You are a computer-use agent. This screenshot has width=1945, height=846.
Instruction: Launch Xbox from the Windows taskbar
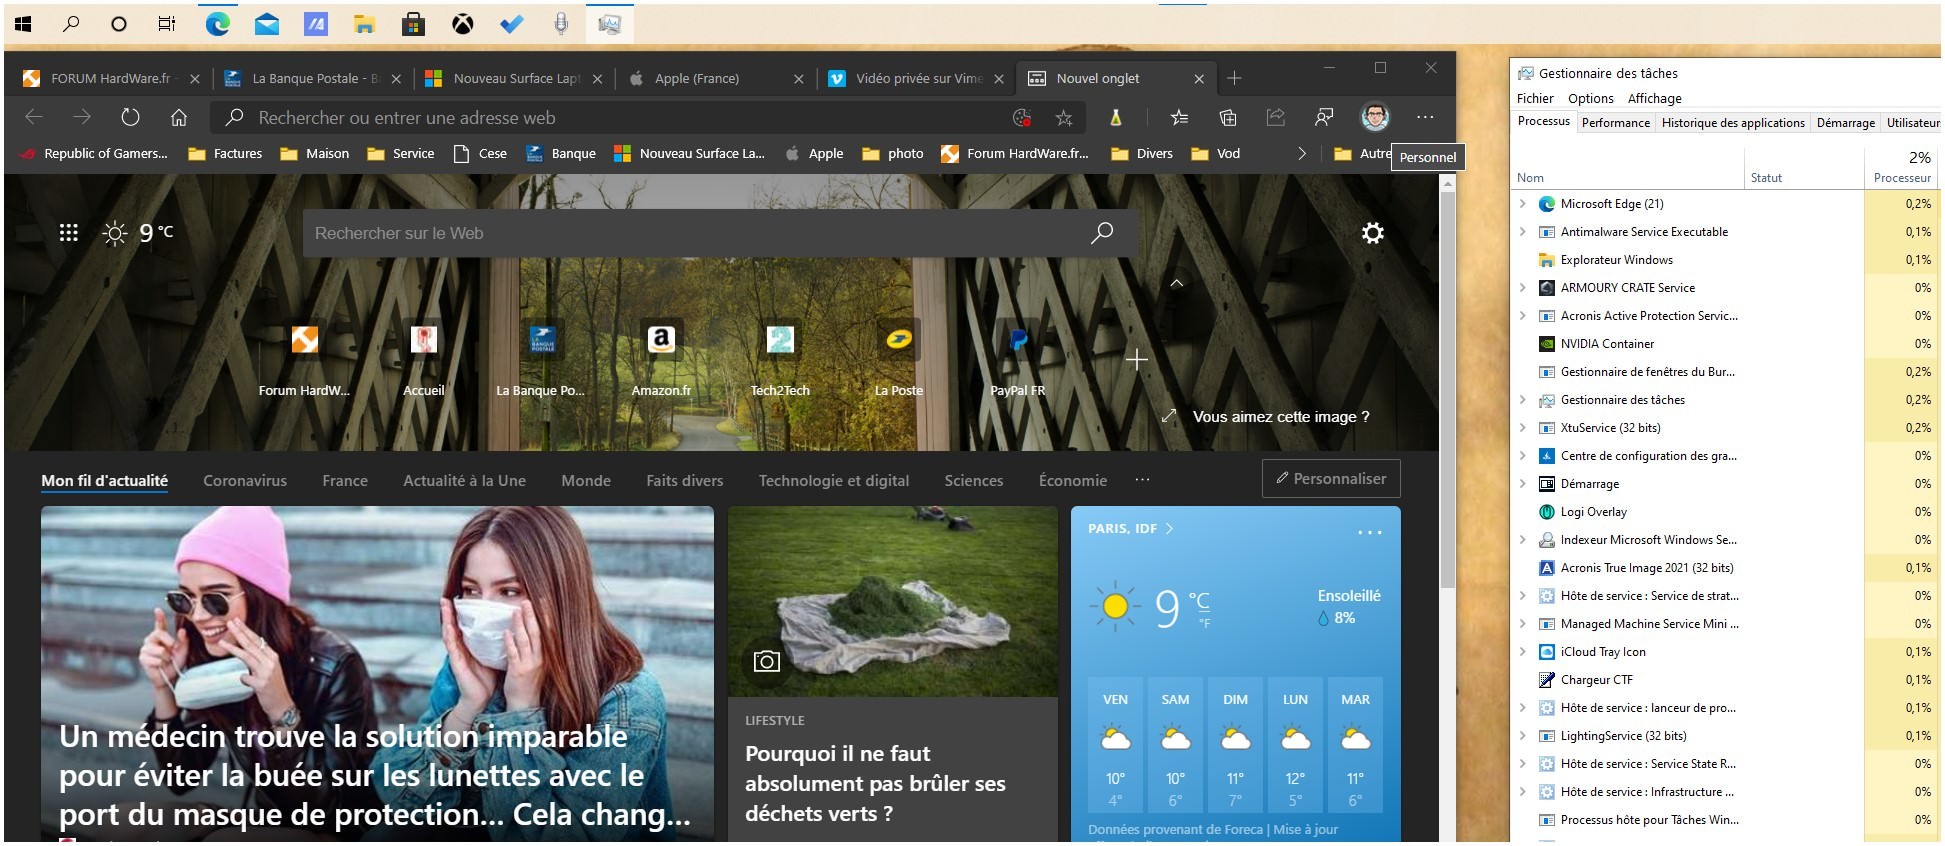click(x=462, y=23)
